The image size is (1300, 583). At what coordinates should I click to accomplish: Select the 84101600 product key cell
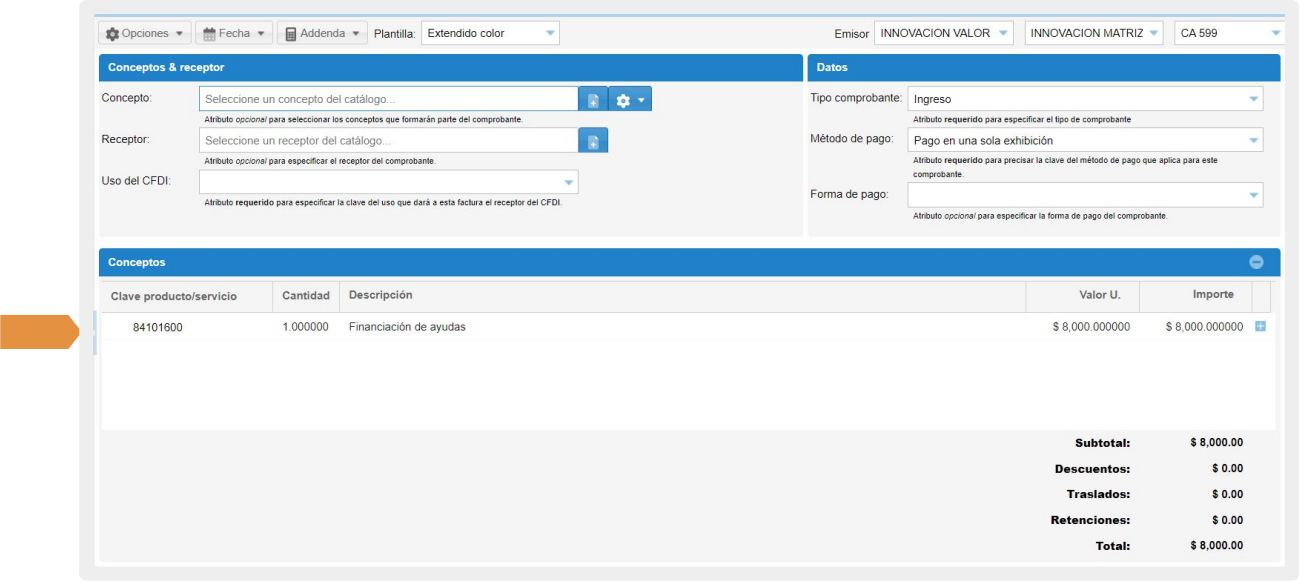(x=158, y=327)
